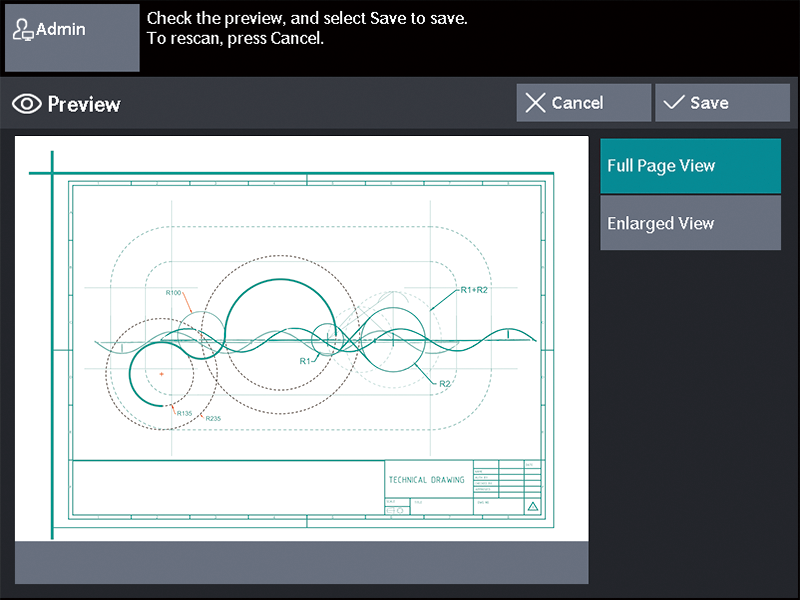Image resolution: width=800 pixels, height=600 pixels.
Task: Click the gray bar below the preview
Action: pyautogui.click(x=301, y=563)
